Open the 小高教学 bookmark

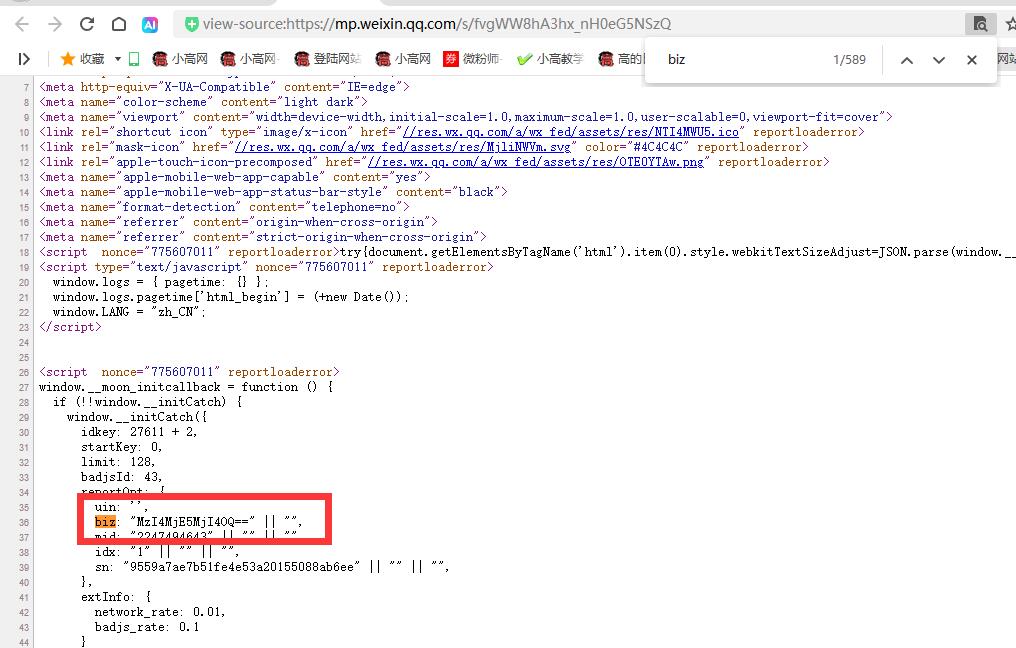pyautogui.click(x=550, y=59)
